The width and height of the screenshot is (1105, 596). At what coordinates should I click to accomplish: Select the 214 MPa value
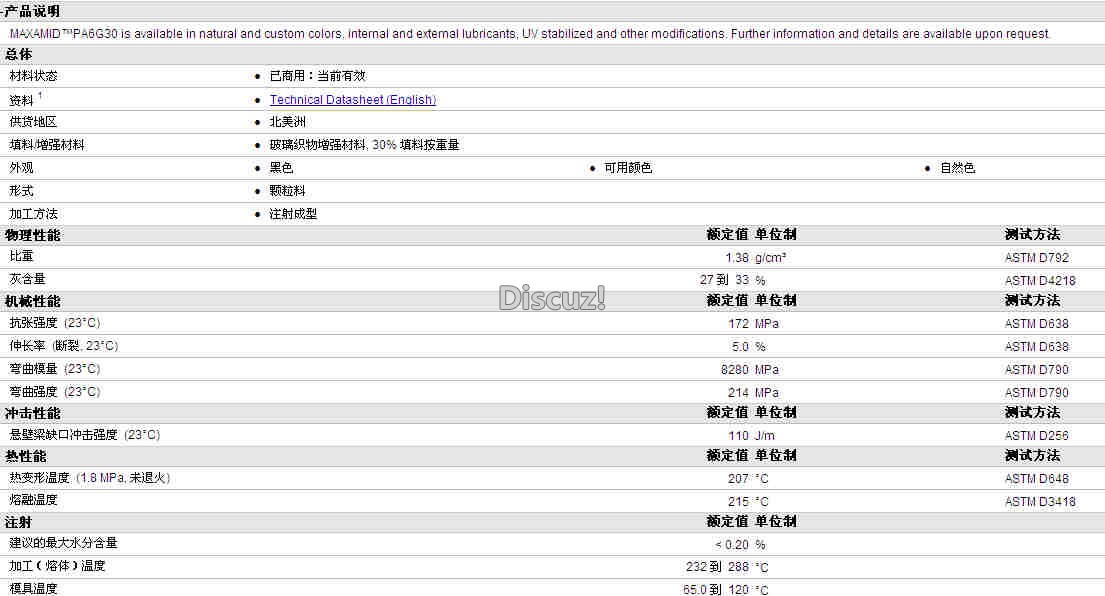(x=753, y=392)
